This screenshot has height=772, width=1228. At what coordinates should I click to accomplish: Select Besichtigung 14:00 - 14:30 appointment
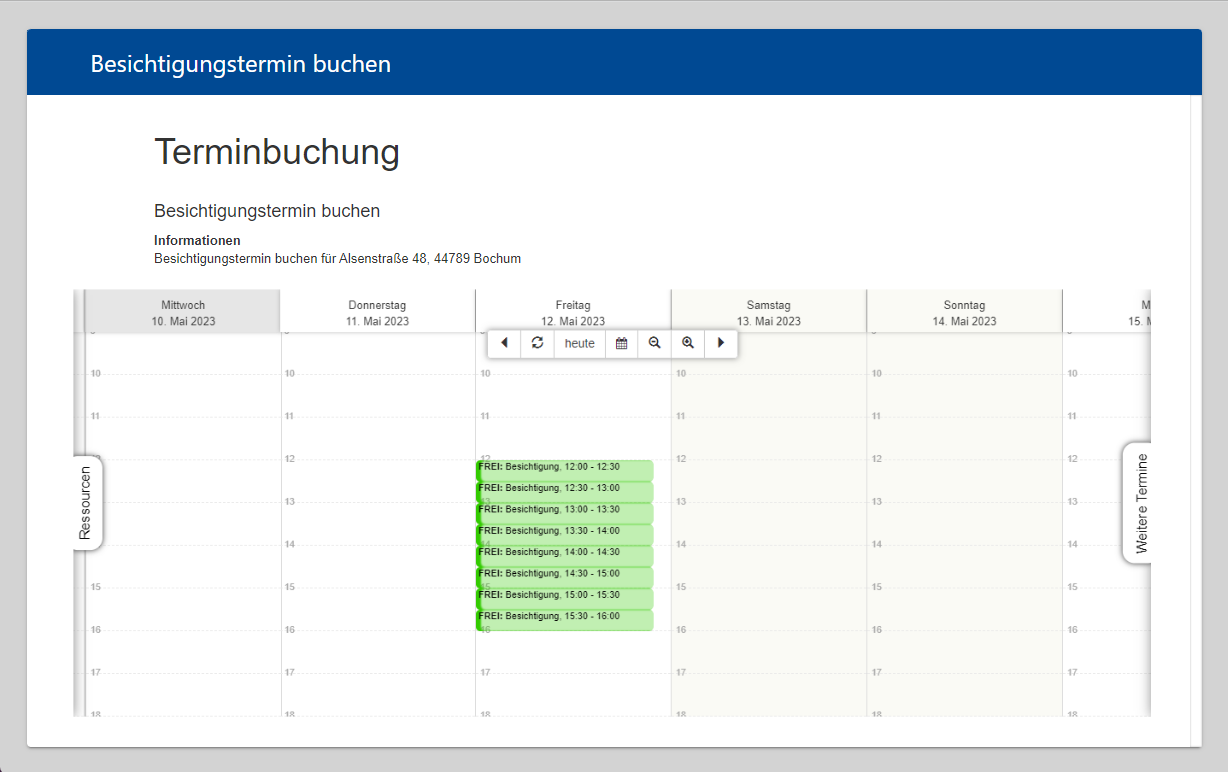(564, 553)
